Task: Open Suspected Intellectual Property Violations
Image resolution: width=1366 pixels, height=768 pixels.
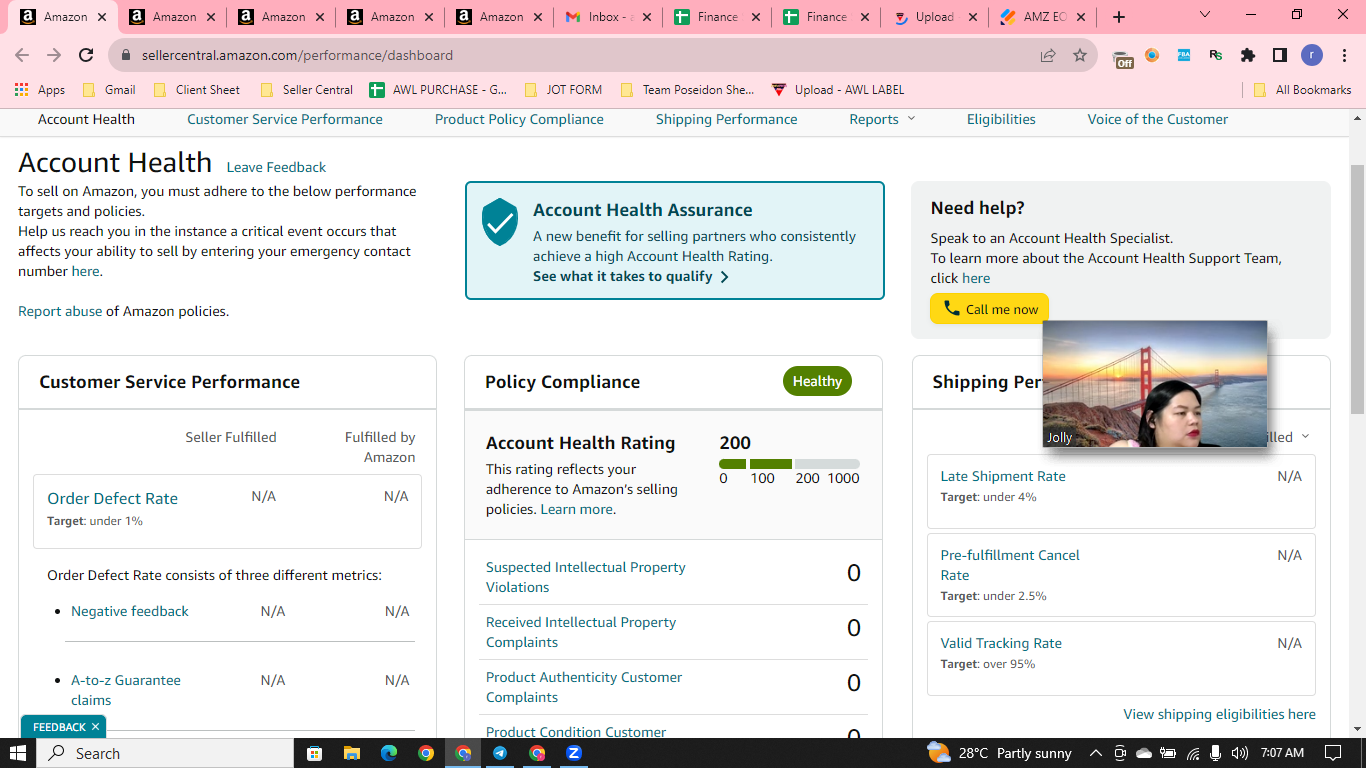Action: tap(586, 577)
